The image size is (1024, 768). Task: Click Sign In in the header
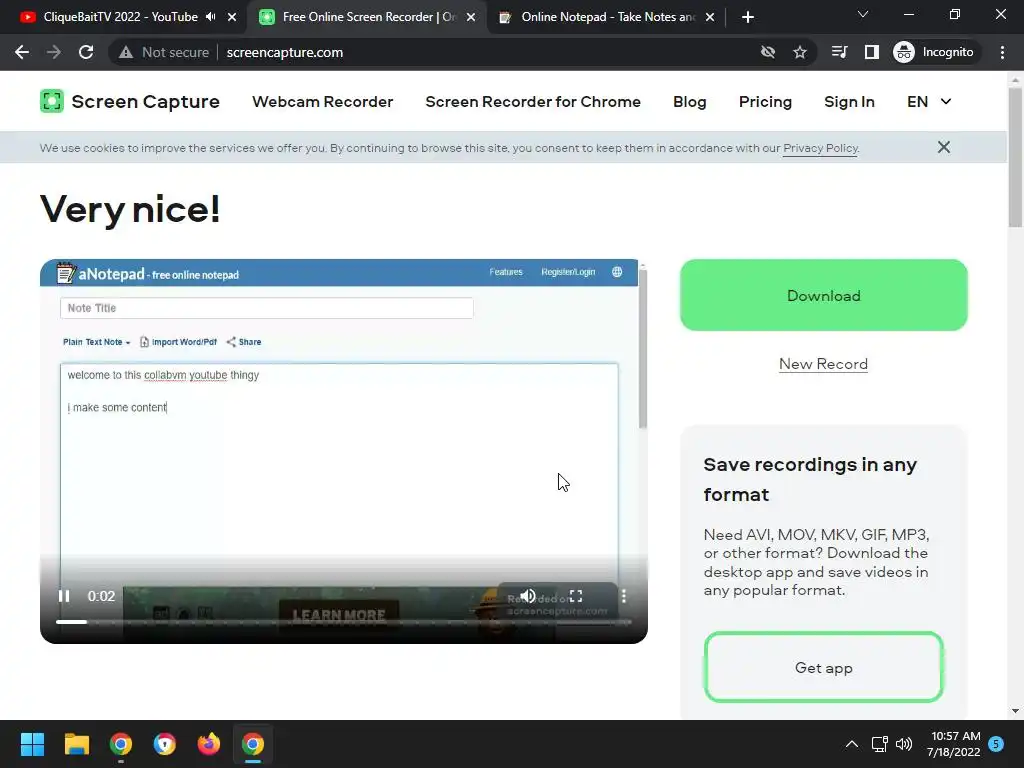click(x=849, y=101)
